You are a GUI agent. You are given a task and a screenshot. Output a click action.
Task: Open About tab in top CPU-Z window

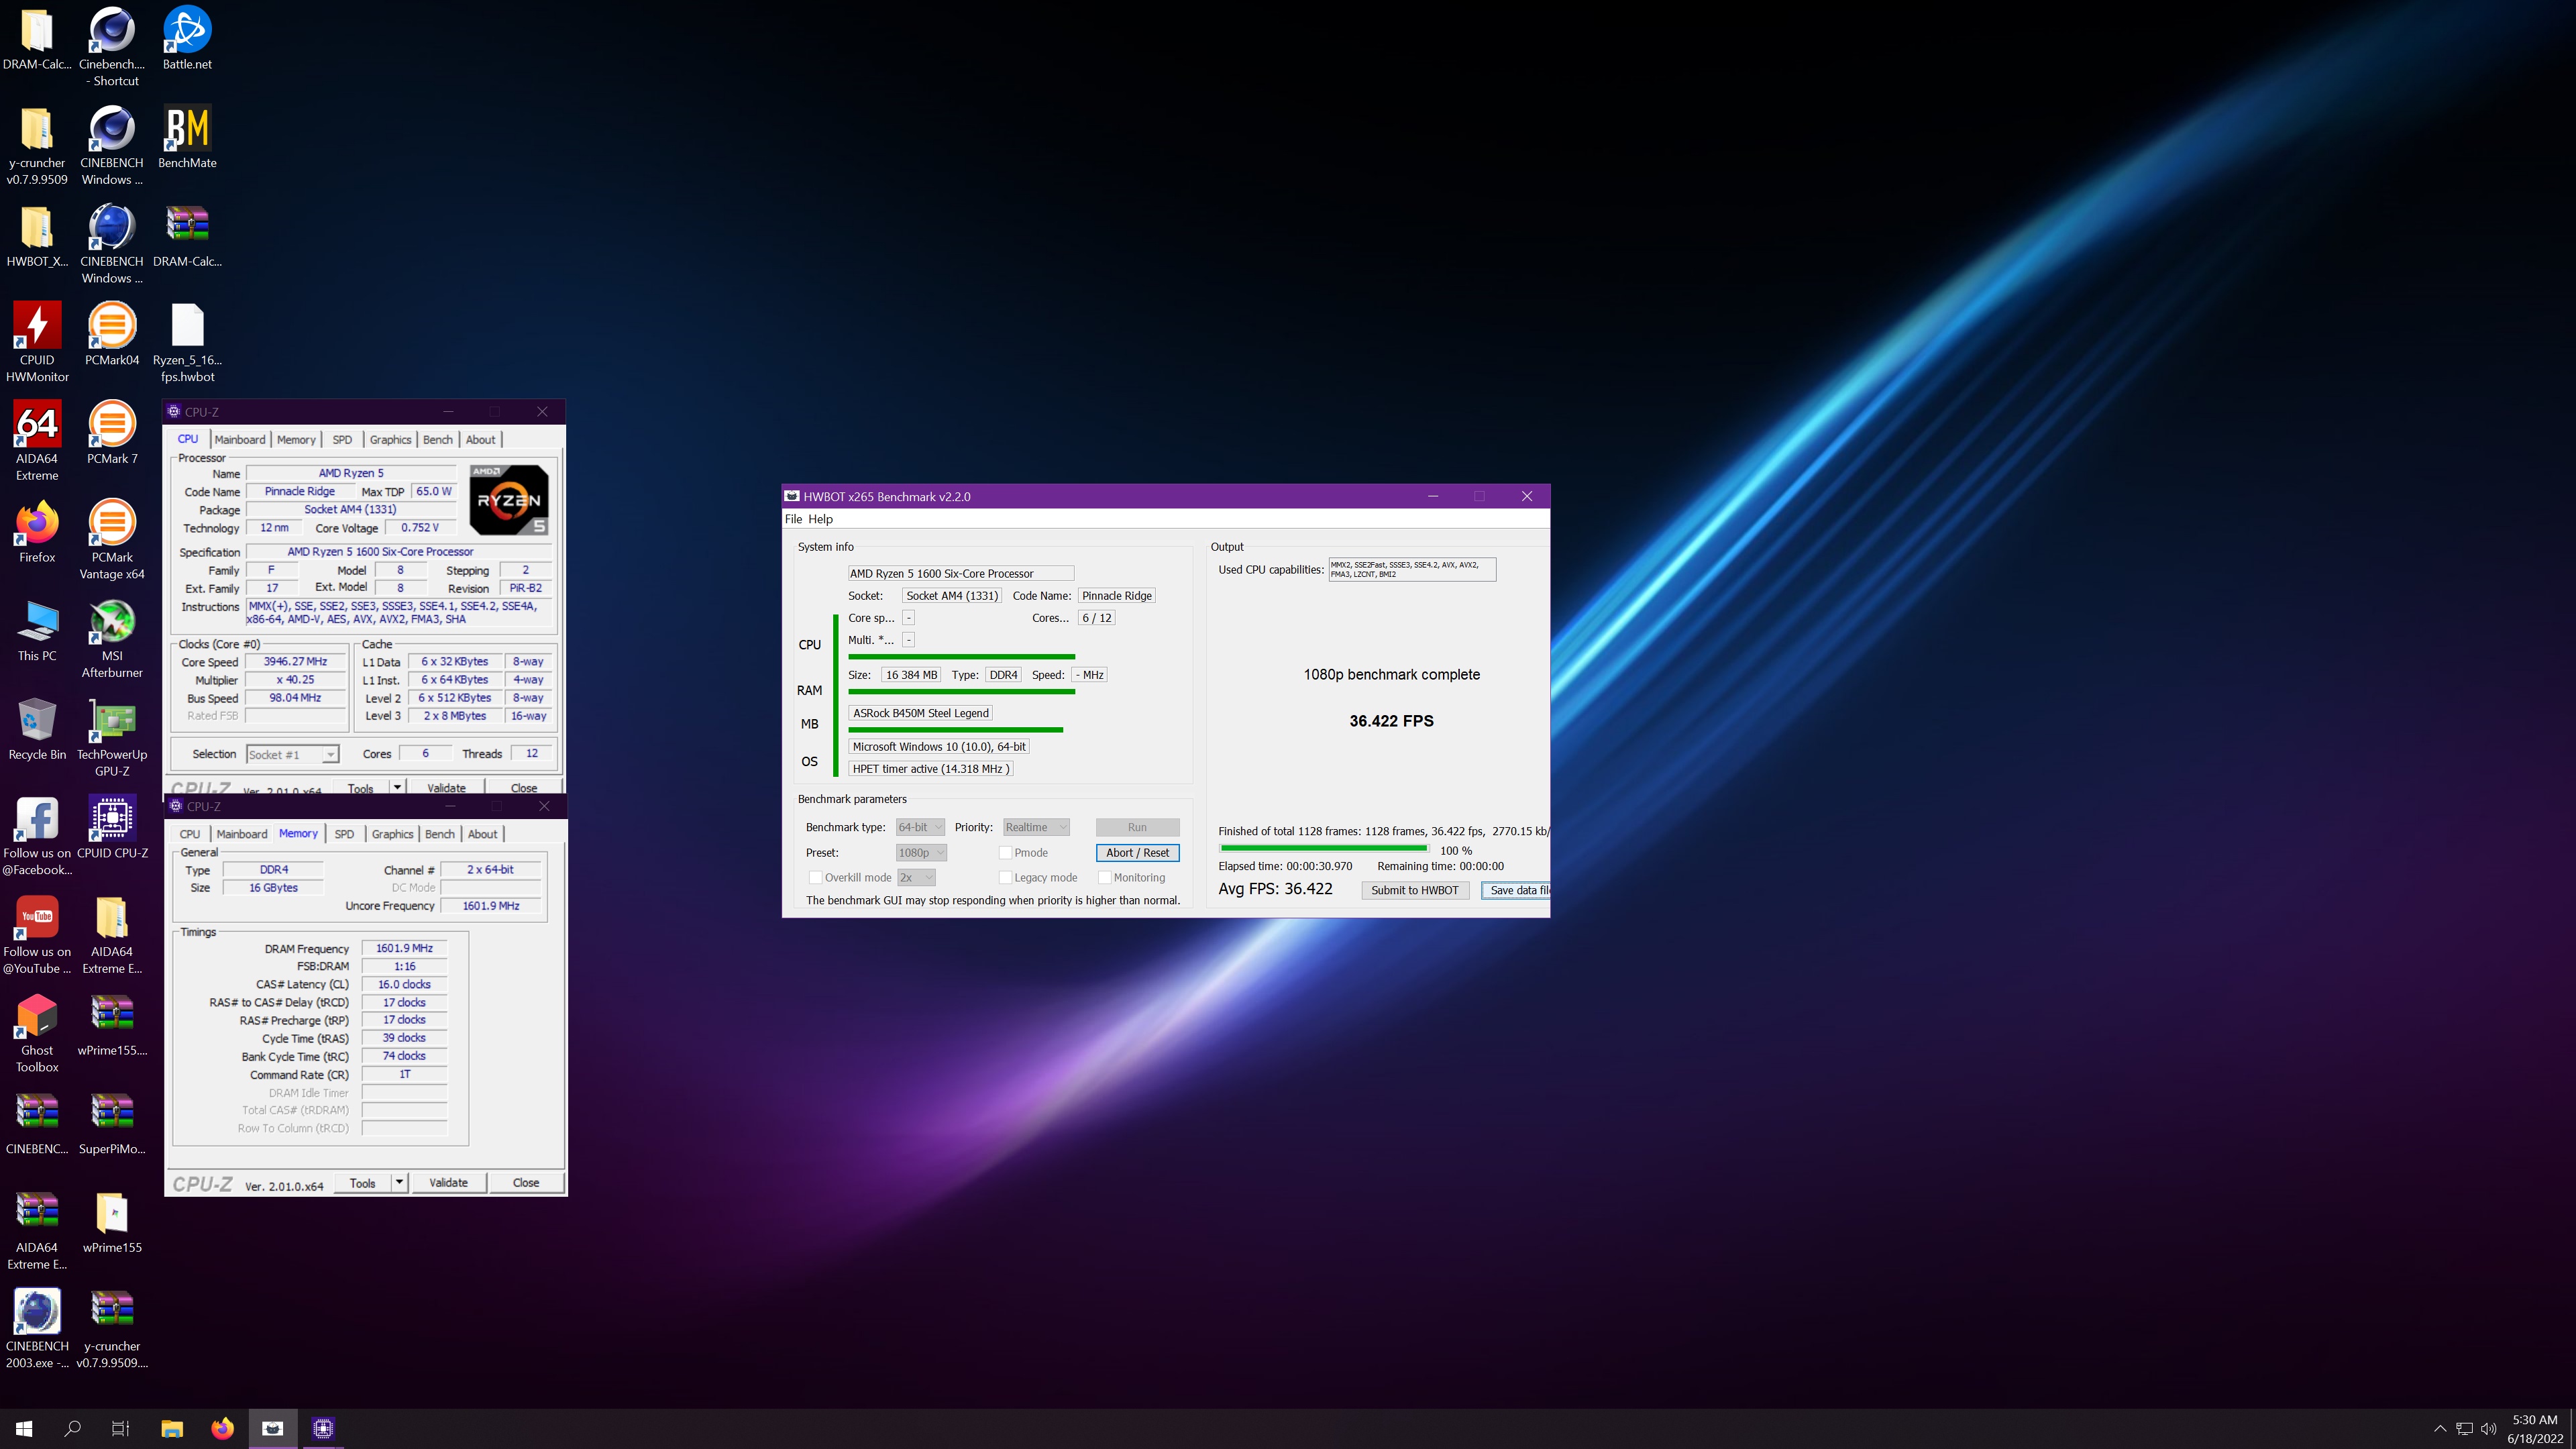click(480, 440)
